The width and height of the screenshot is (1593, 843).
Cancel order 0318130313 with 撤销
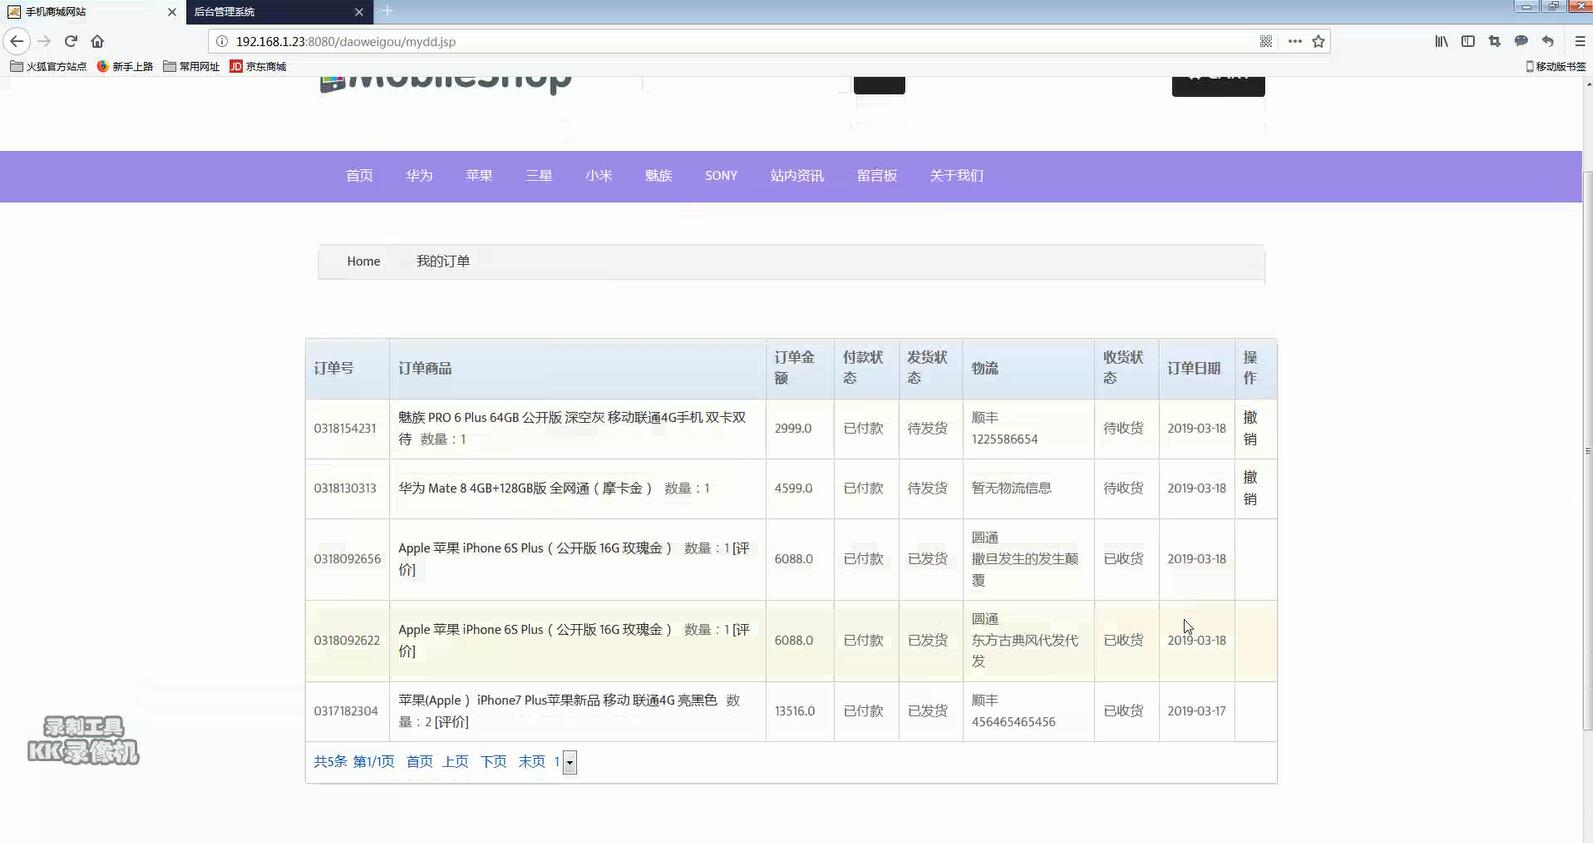pos(1250,488)
